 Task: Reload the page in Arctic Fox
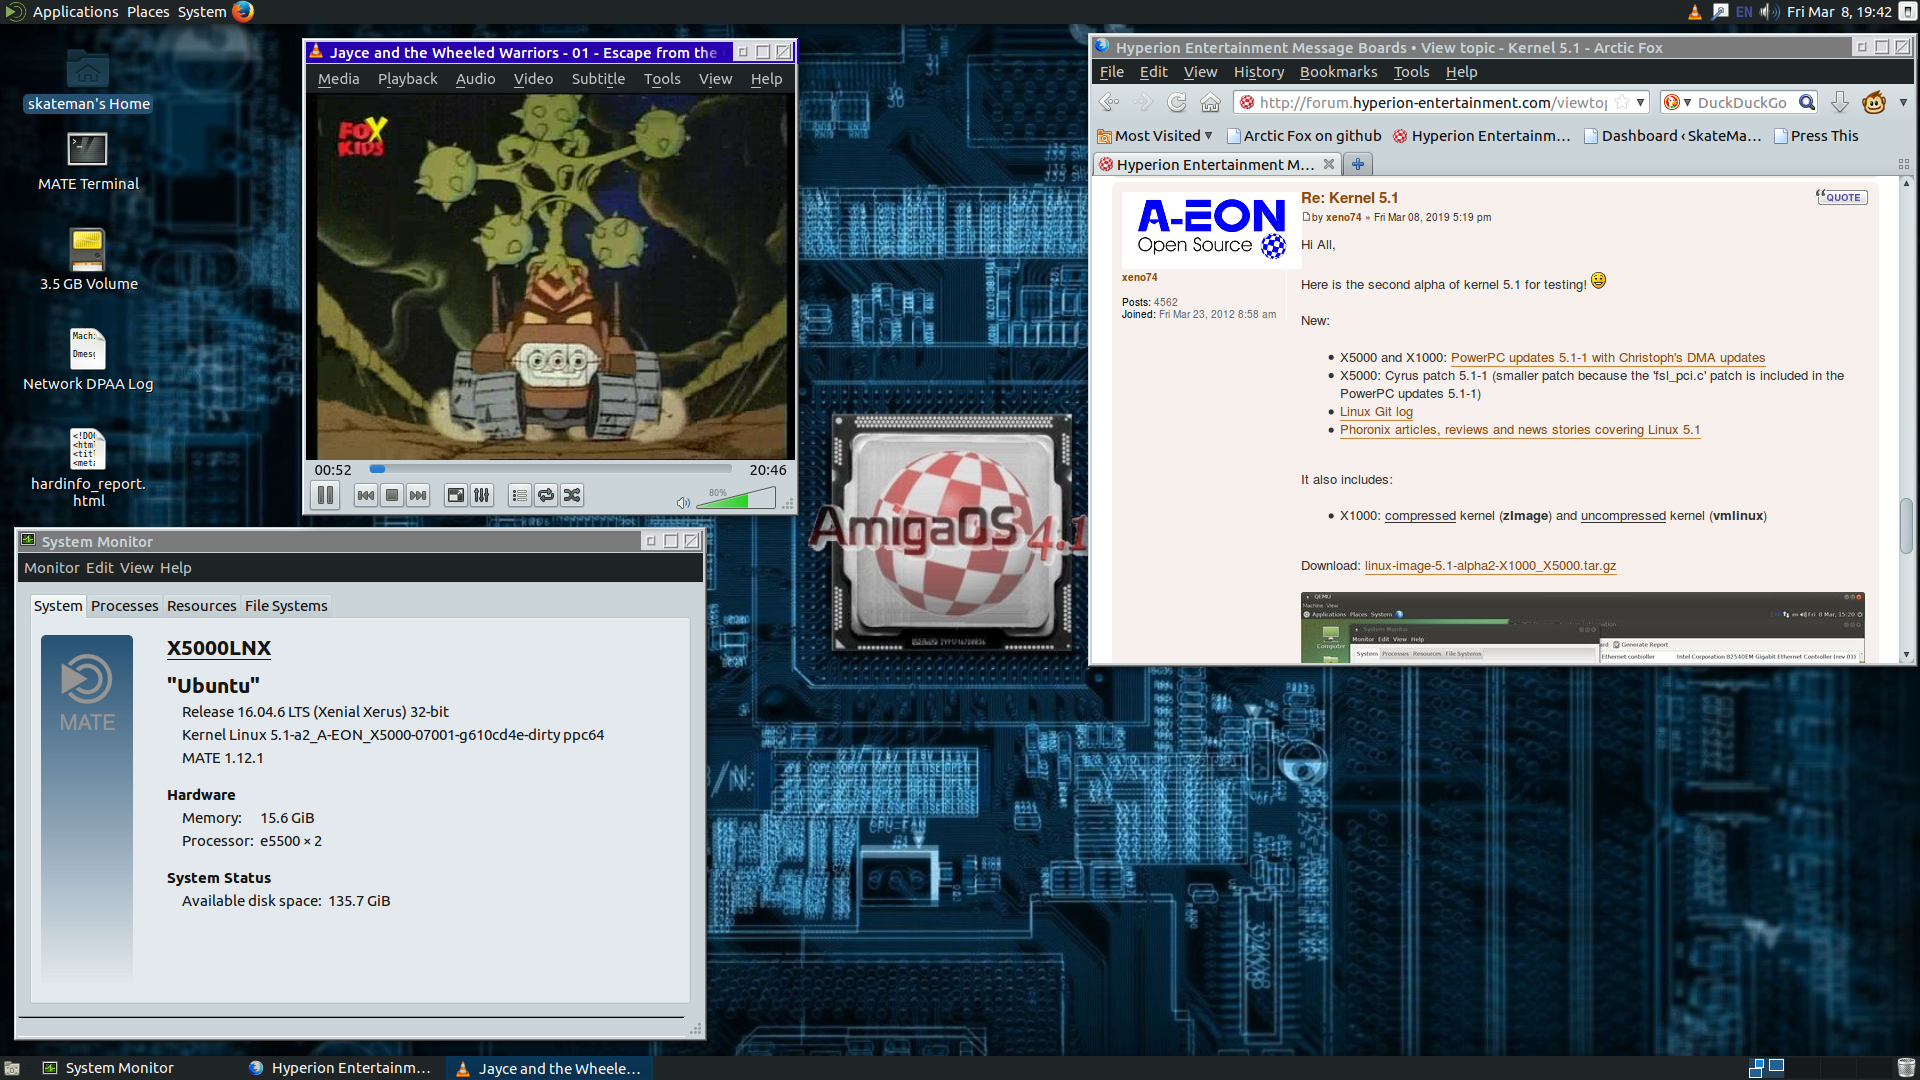click(1177, 102)
